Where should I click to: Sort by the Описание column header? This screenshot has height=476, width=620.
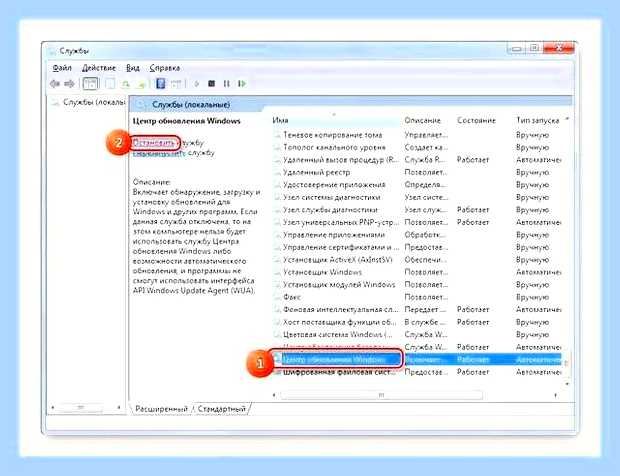coord(422,120)
